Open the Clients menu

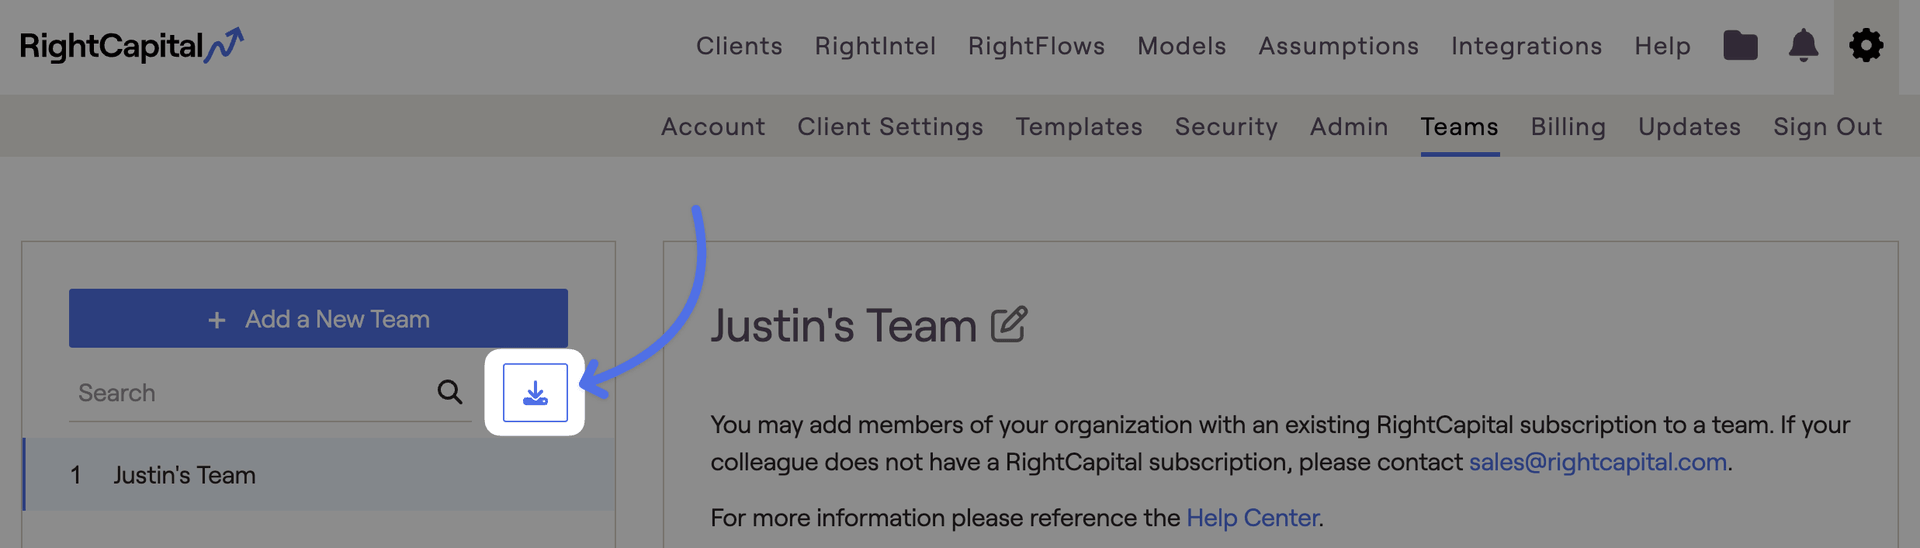pyautogui.click(x=739, y=46)
